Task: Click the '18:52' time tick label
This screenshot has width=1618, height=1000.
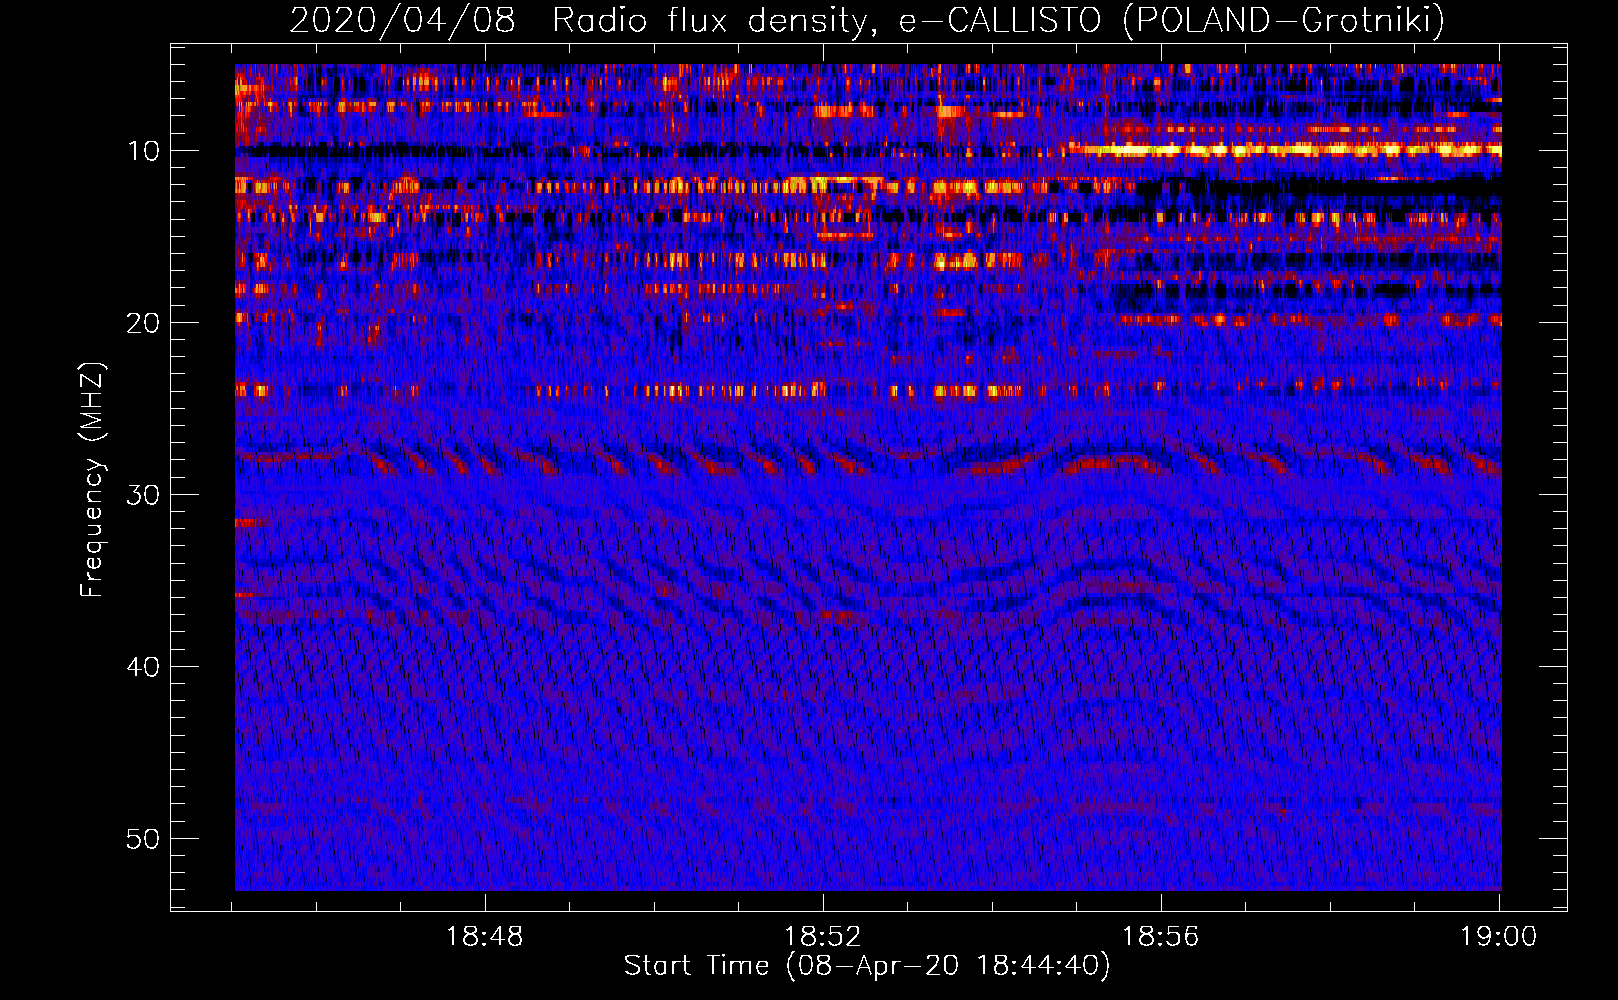Action: tap(823, 936)
